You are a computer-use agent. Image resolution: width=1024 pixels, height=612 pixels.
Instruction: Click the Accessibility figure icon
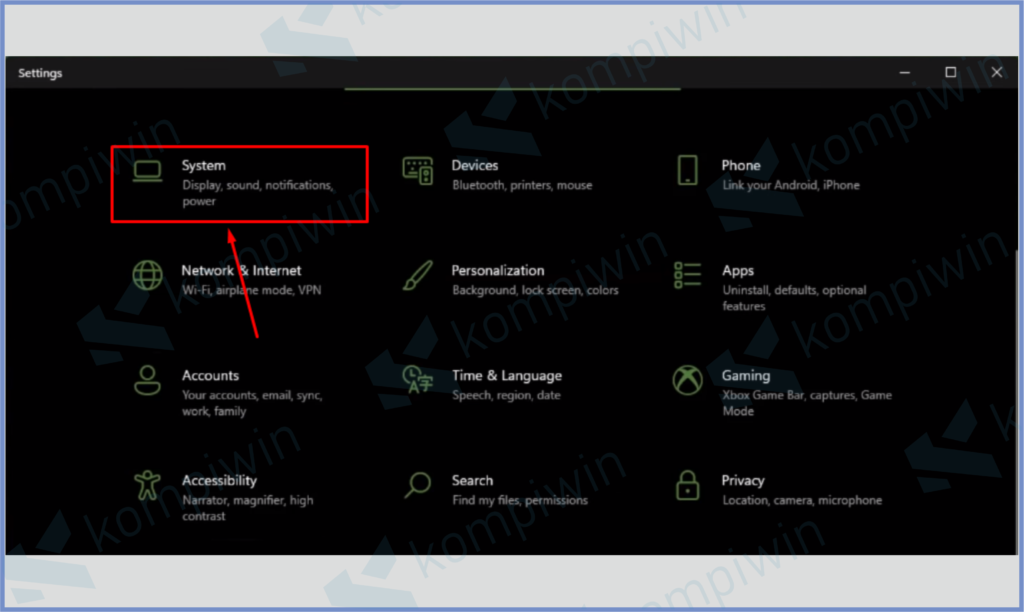click(147, 485)
